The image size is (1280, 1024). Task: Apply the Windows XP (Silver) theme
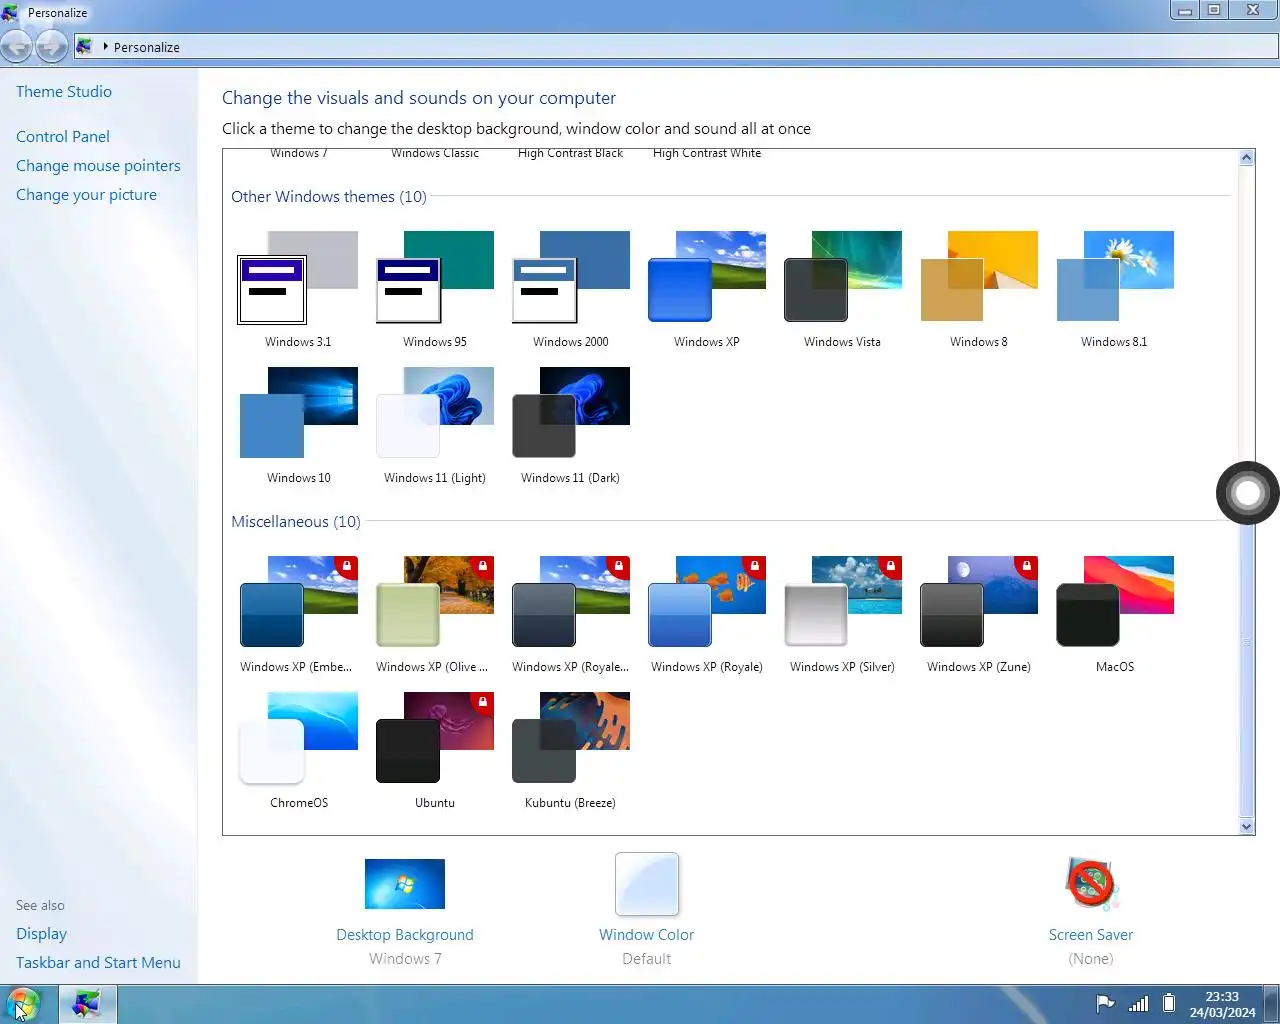point(843,614)
